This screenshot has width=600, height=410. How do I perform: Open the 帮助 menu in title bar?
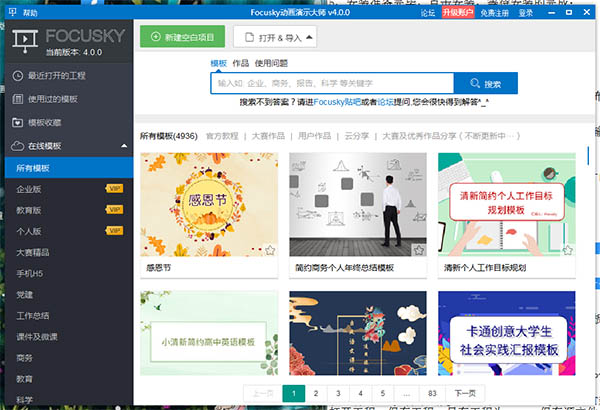(x=30, y=14)
